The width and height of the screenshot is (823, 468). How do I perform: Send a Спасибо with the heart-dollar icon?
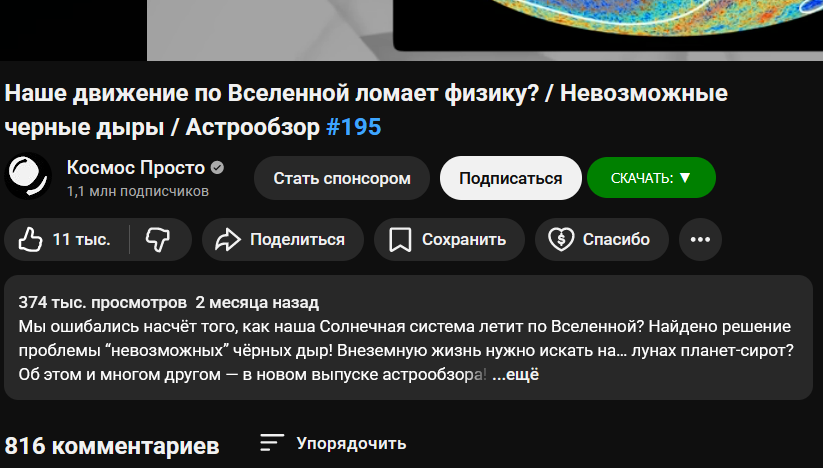coord(561,240)
